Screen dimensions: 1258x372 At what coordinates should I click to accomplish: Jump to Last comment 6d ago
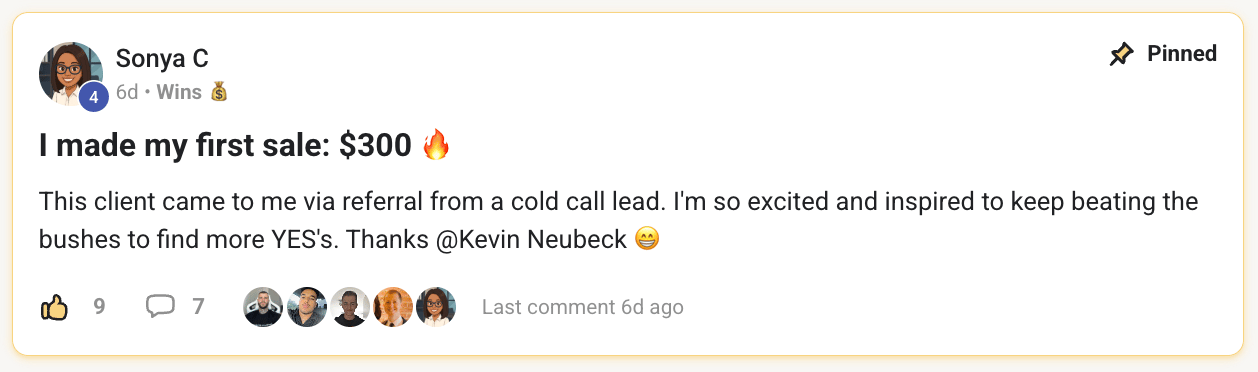583,307
